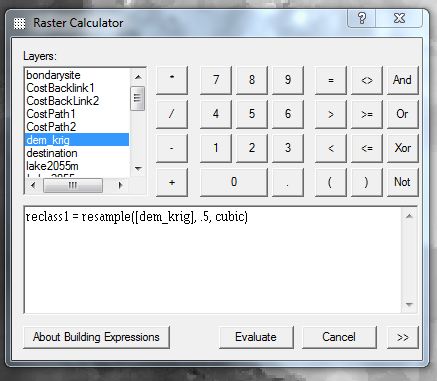
Task: Insert the And boolean operator
Action: coord(402,80)
